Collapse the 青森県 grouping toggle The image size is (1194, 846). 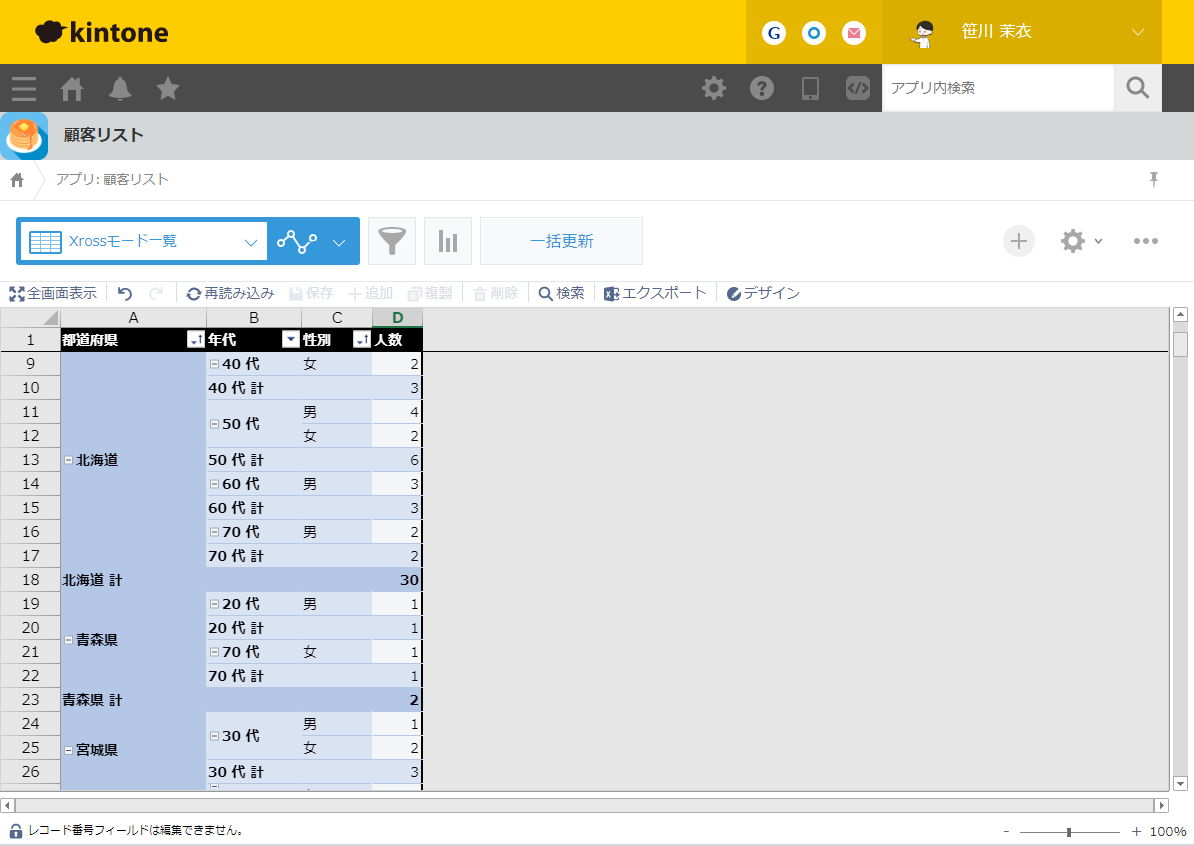[68, 639]
